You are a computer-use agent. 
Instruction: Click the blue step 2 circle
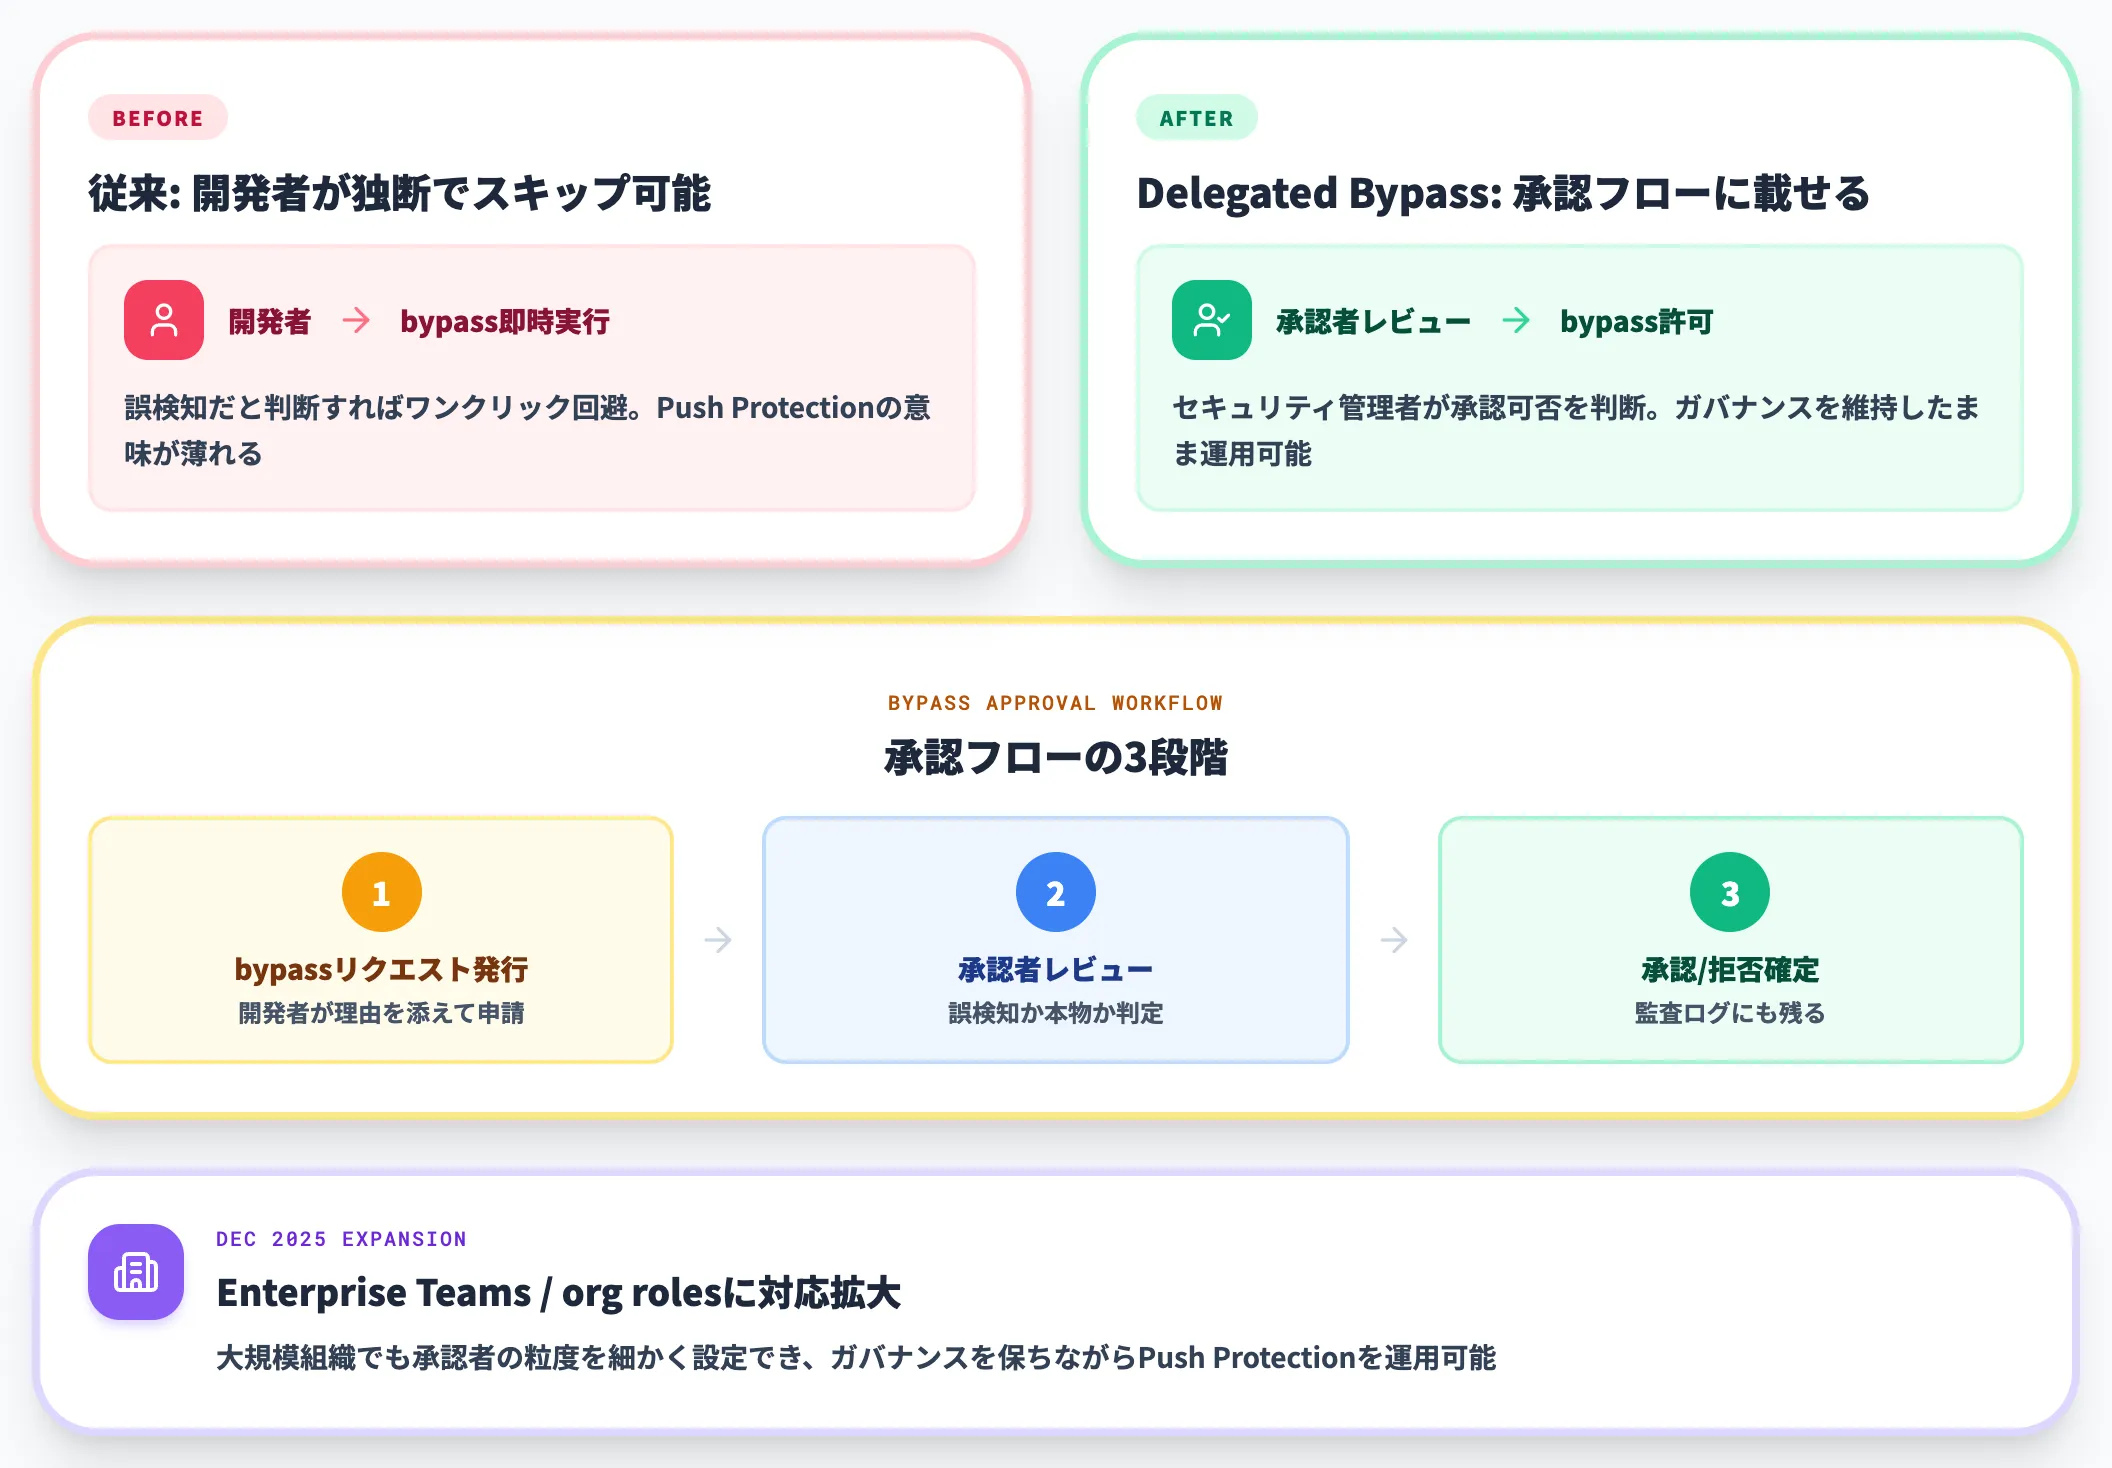point(1056,892)
